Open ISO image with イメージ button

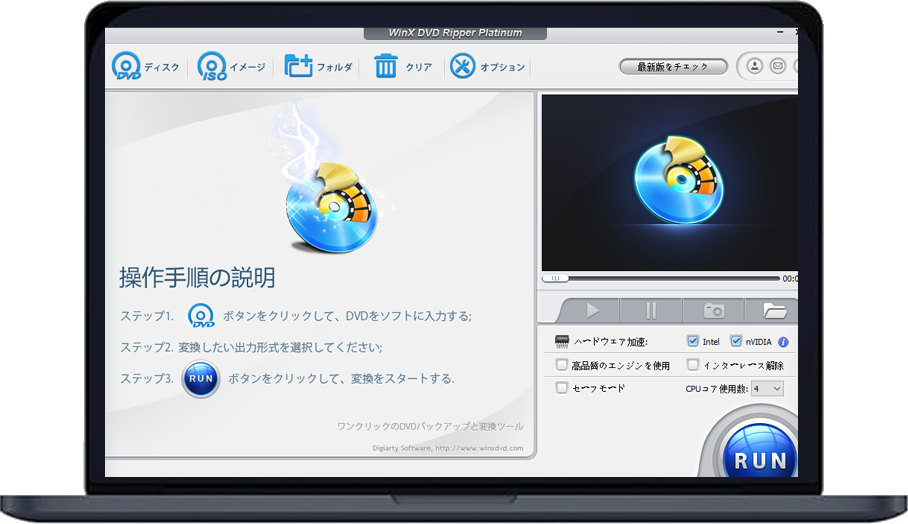point(231,66)
